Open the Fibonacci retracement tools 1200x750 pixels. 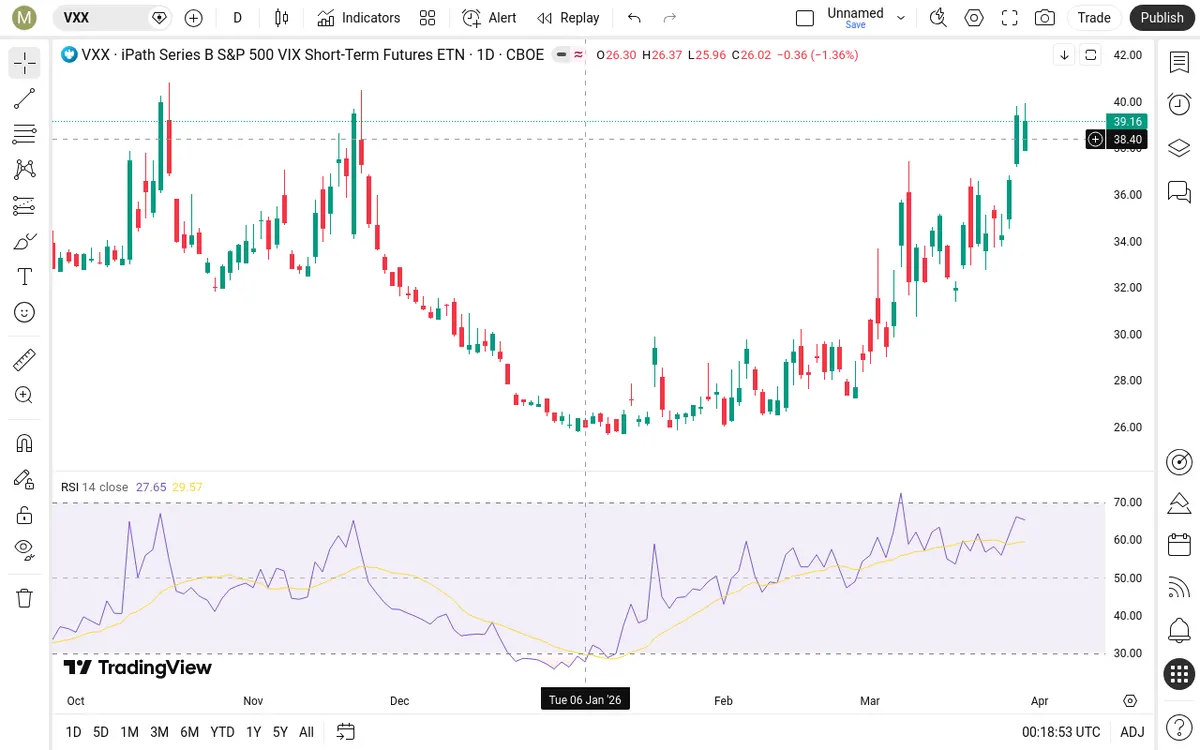click(25, 134)
